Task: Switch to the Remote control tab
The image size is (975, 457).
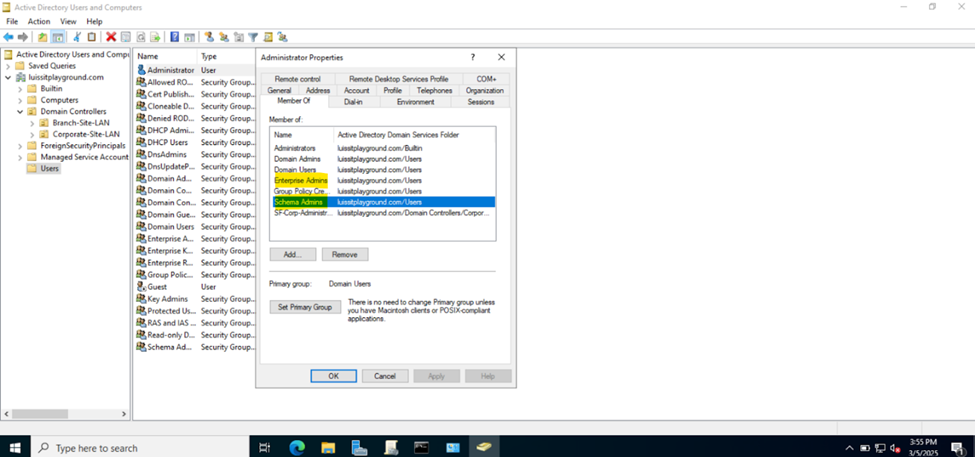Action: [298, 79]
